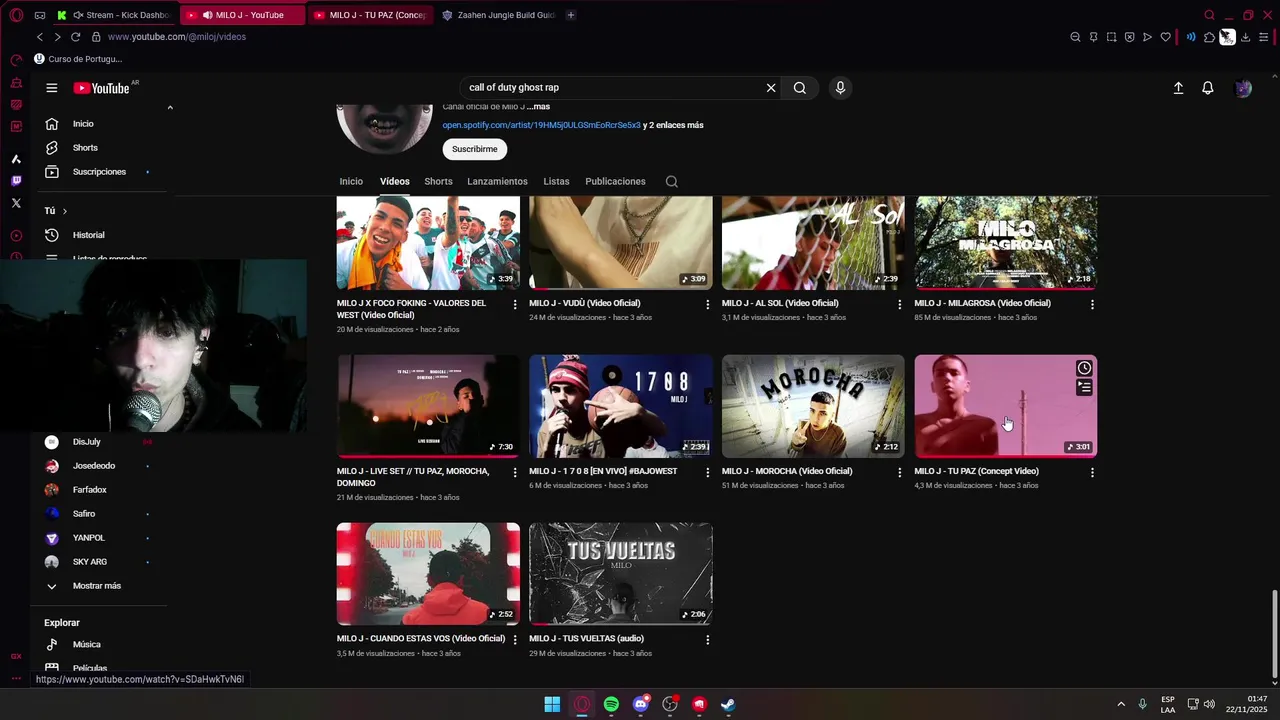The height and width of the screenshot is (720, 1280).
Task: Open Steam from the taskbar
Action: [728, 705]
